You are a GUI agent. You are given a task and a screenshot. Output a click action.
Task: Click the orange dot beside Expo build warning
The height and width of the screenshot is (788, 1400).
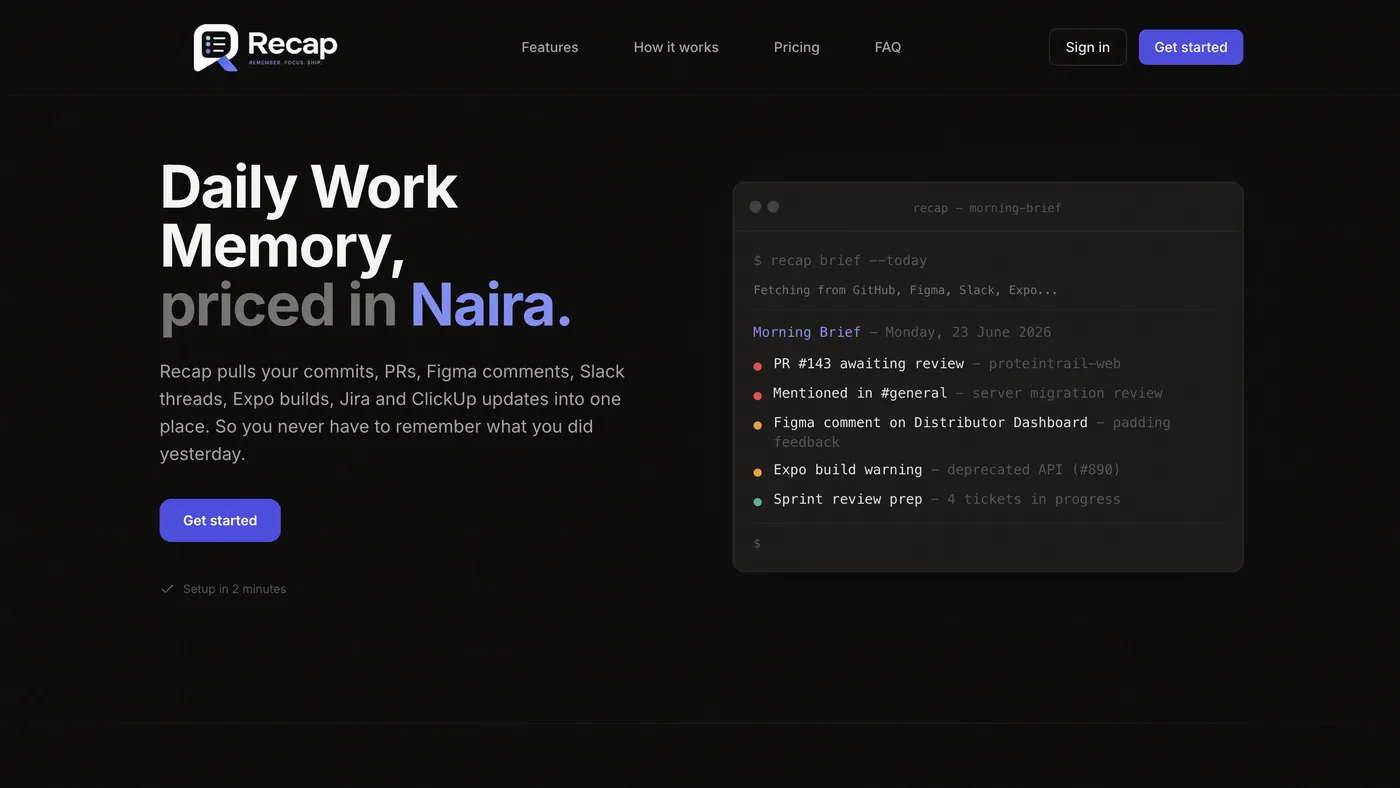[757, 472]
